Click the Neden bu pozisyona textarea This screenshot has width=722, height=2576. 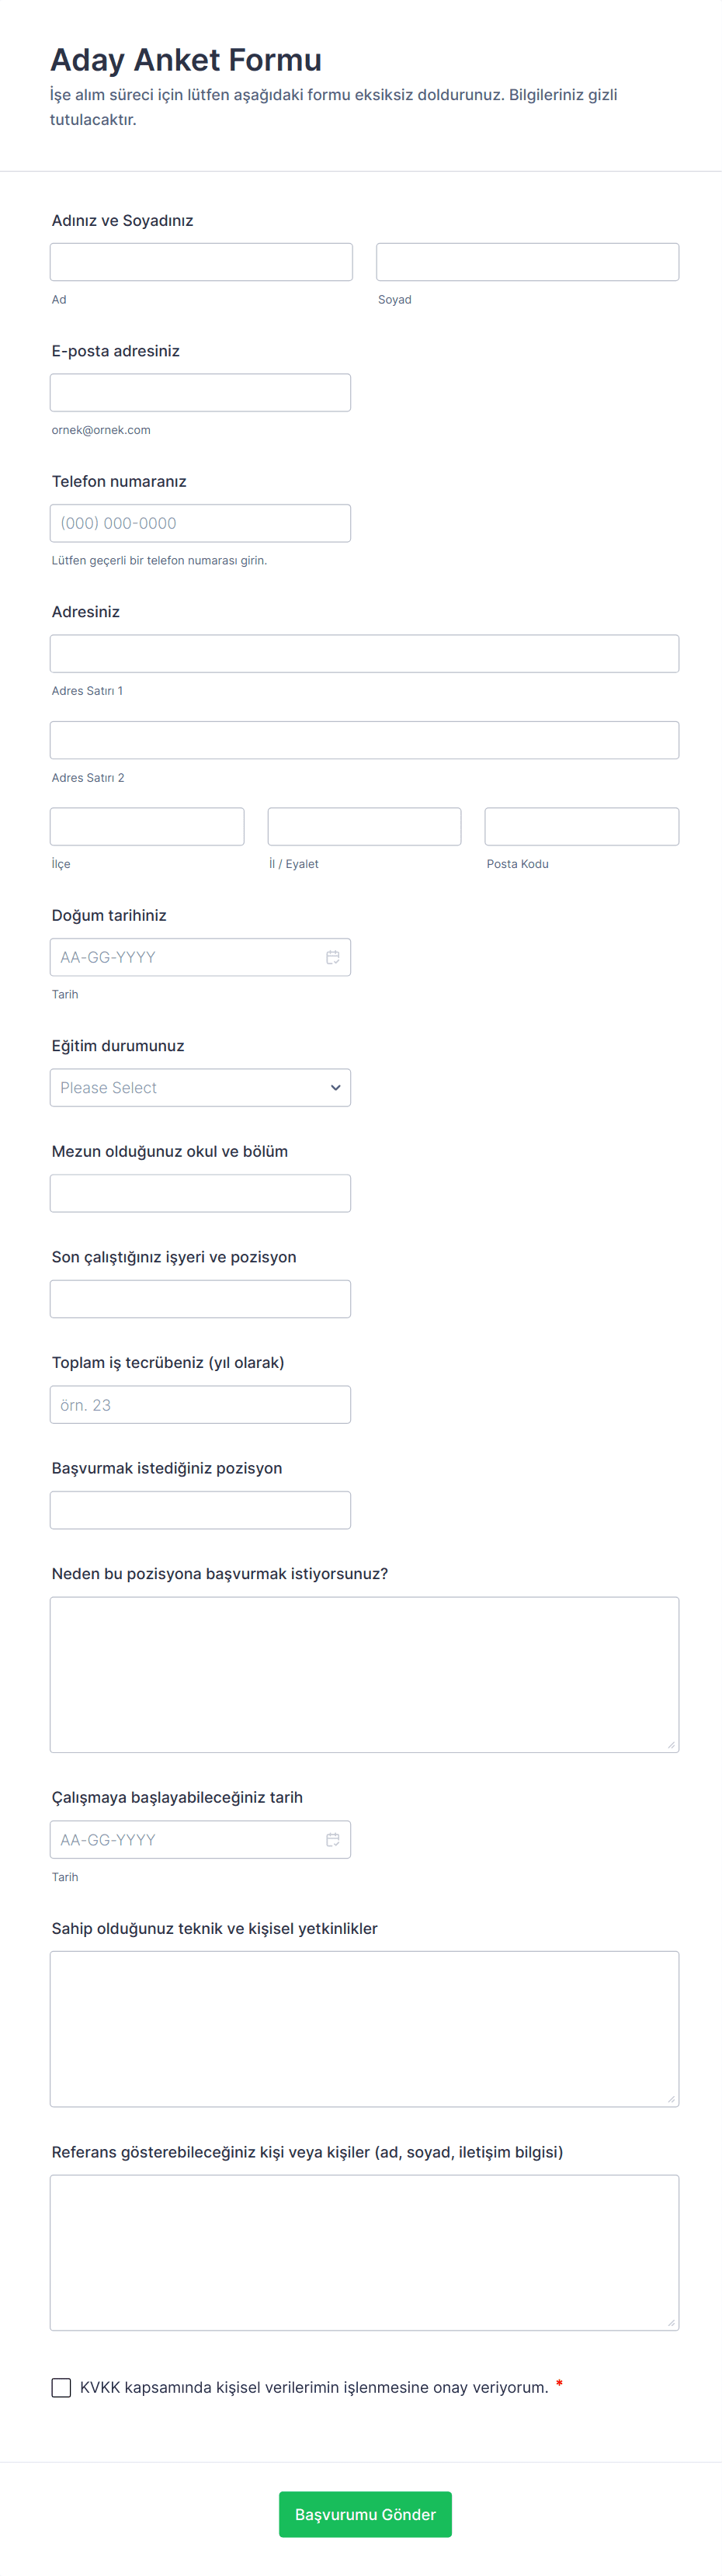tap(364, 1674)
